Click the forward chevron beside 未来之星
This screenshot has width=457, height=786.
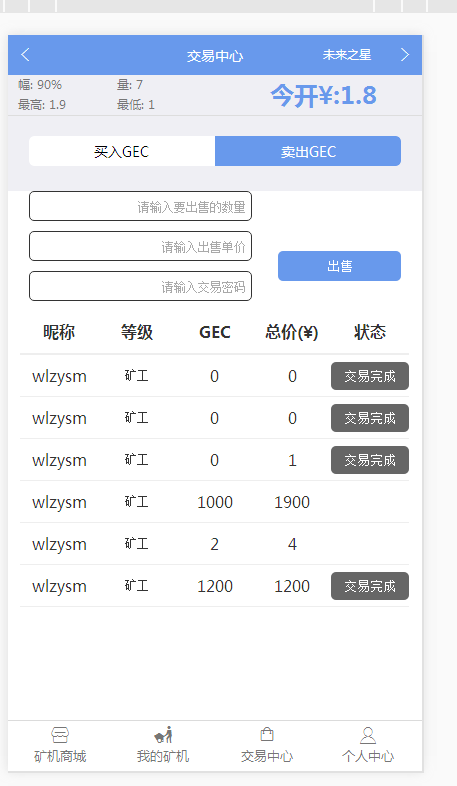pyautogui.click(x=405, y=55)
